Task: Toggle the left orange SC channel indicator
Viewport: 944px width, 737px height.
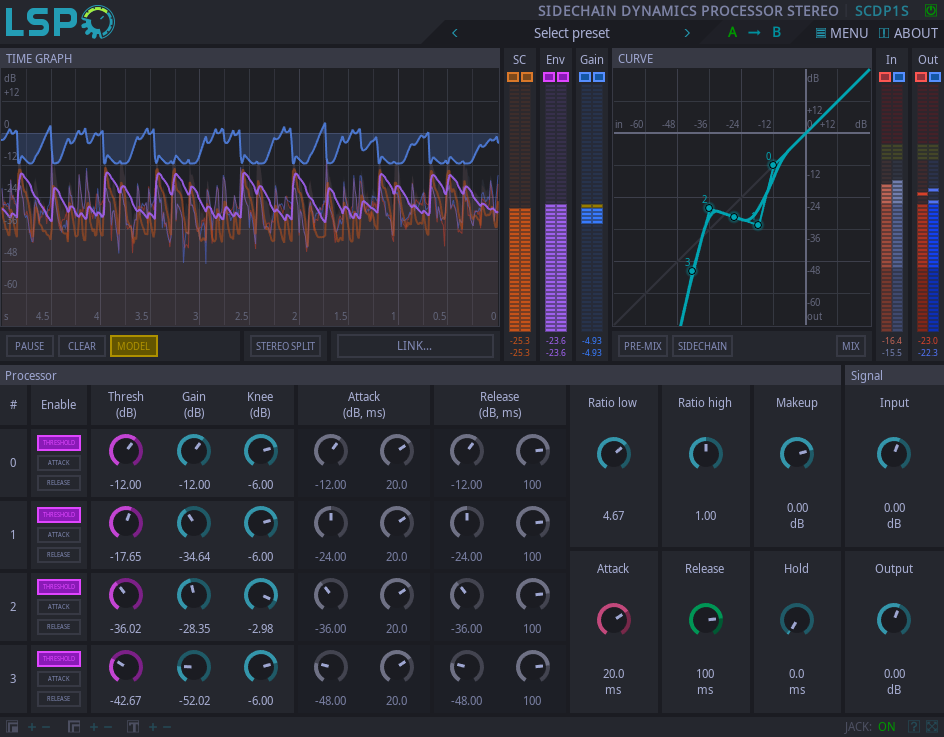Action: [512, 77]
